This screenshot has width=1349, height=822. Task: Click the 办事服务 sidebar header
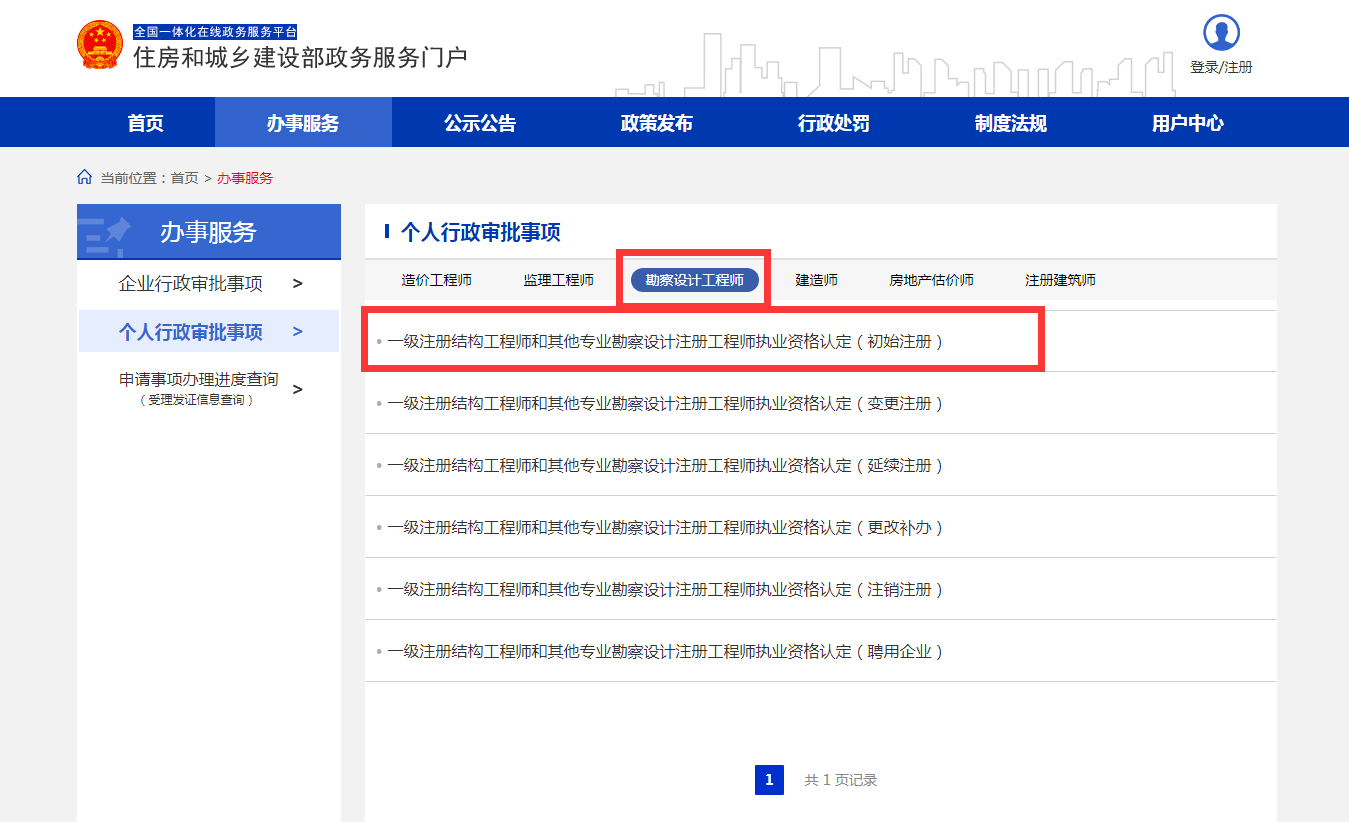[209, 232]
